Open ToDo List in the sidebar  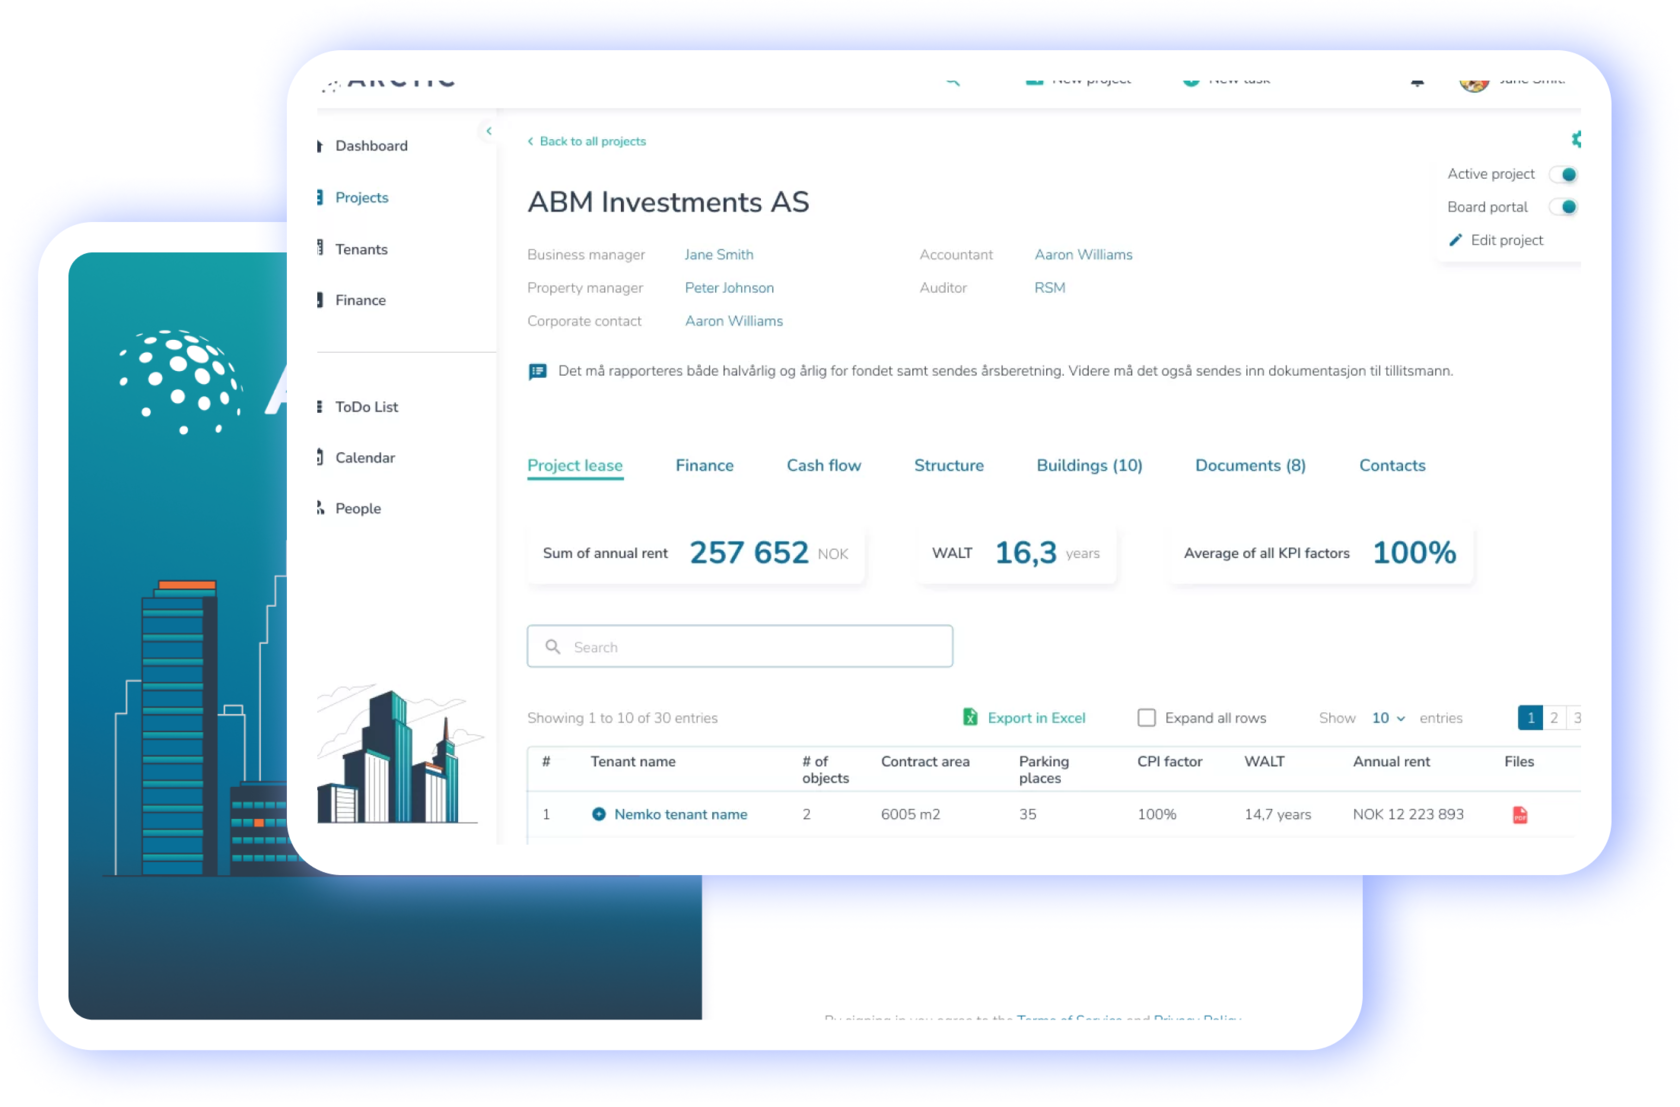pyautogui.click(x=366, y=407)
